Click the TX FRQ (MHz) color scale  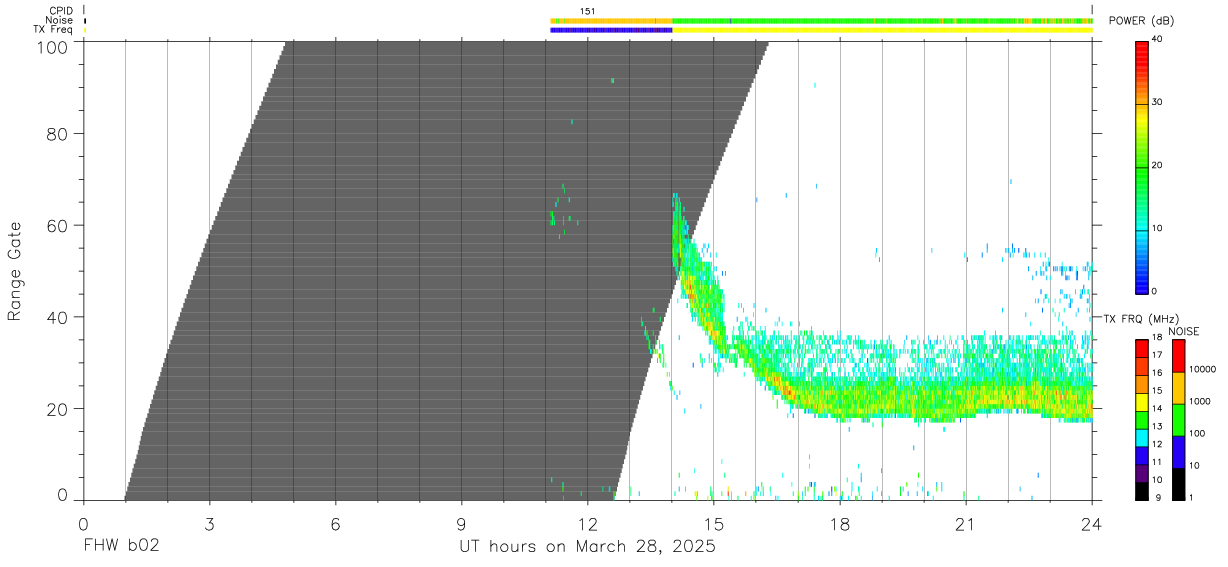[1142, 419]
